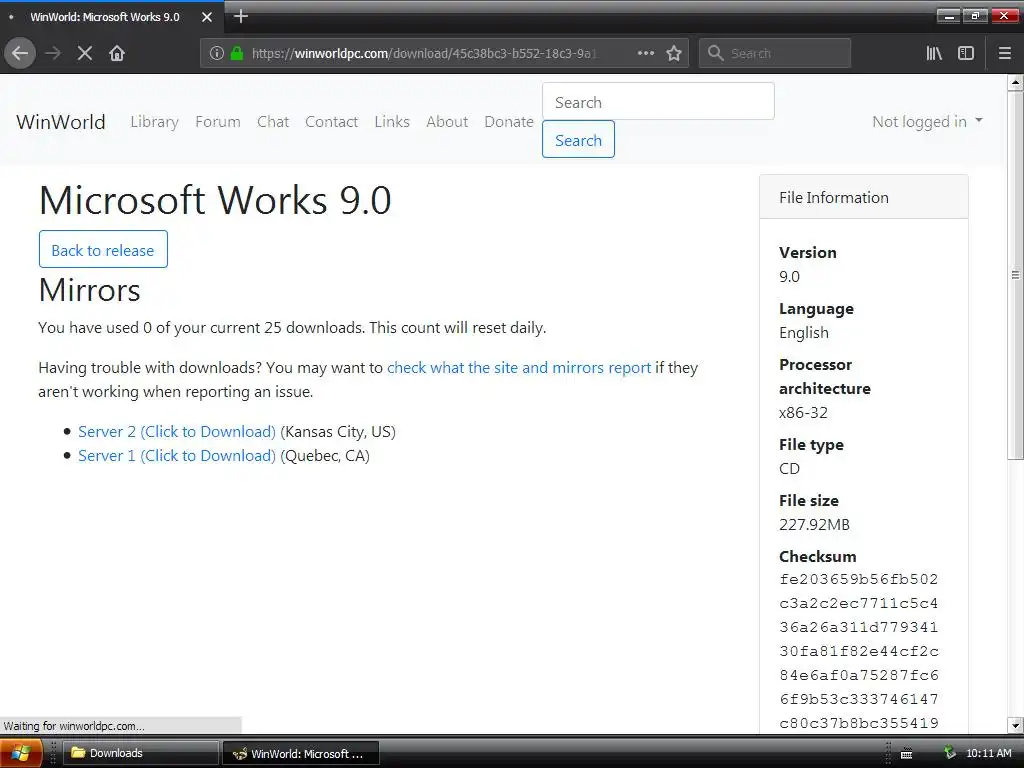Close the WinWorld Microsoft Works tab

click(206, 17)
